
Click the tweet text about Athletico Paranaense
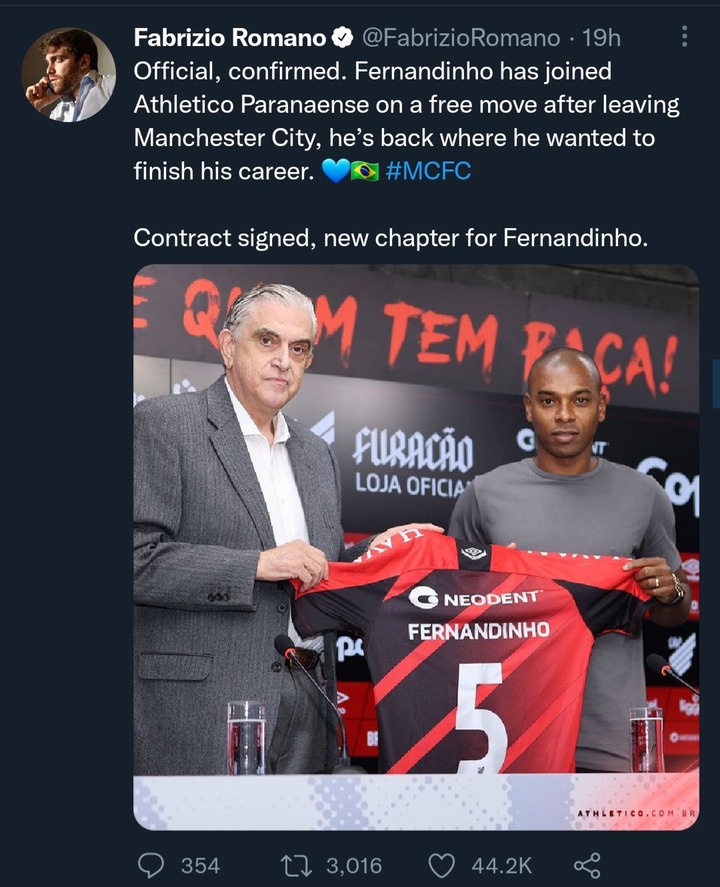(407, 121)
